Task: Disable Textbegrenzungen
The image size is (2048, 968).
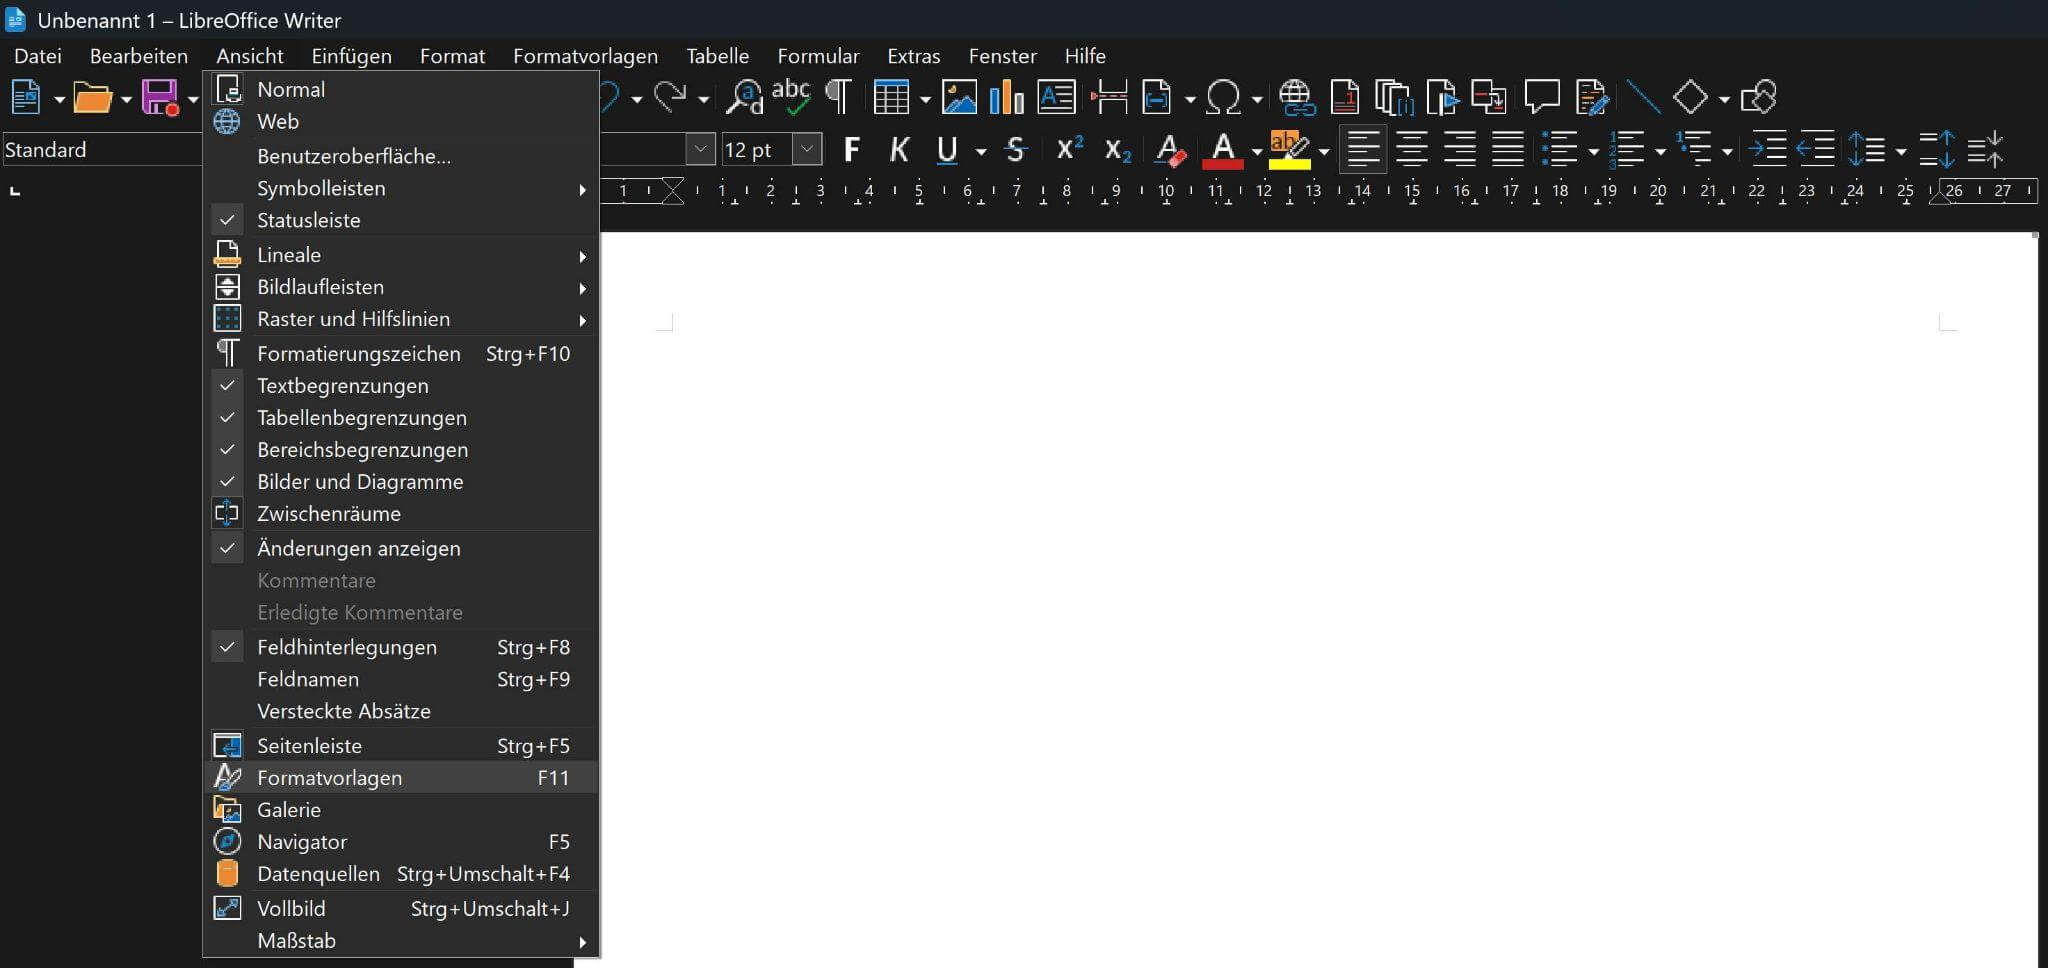Action: 342,386
